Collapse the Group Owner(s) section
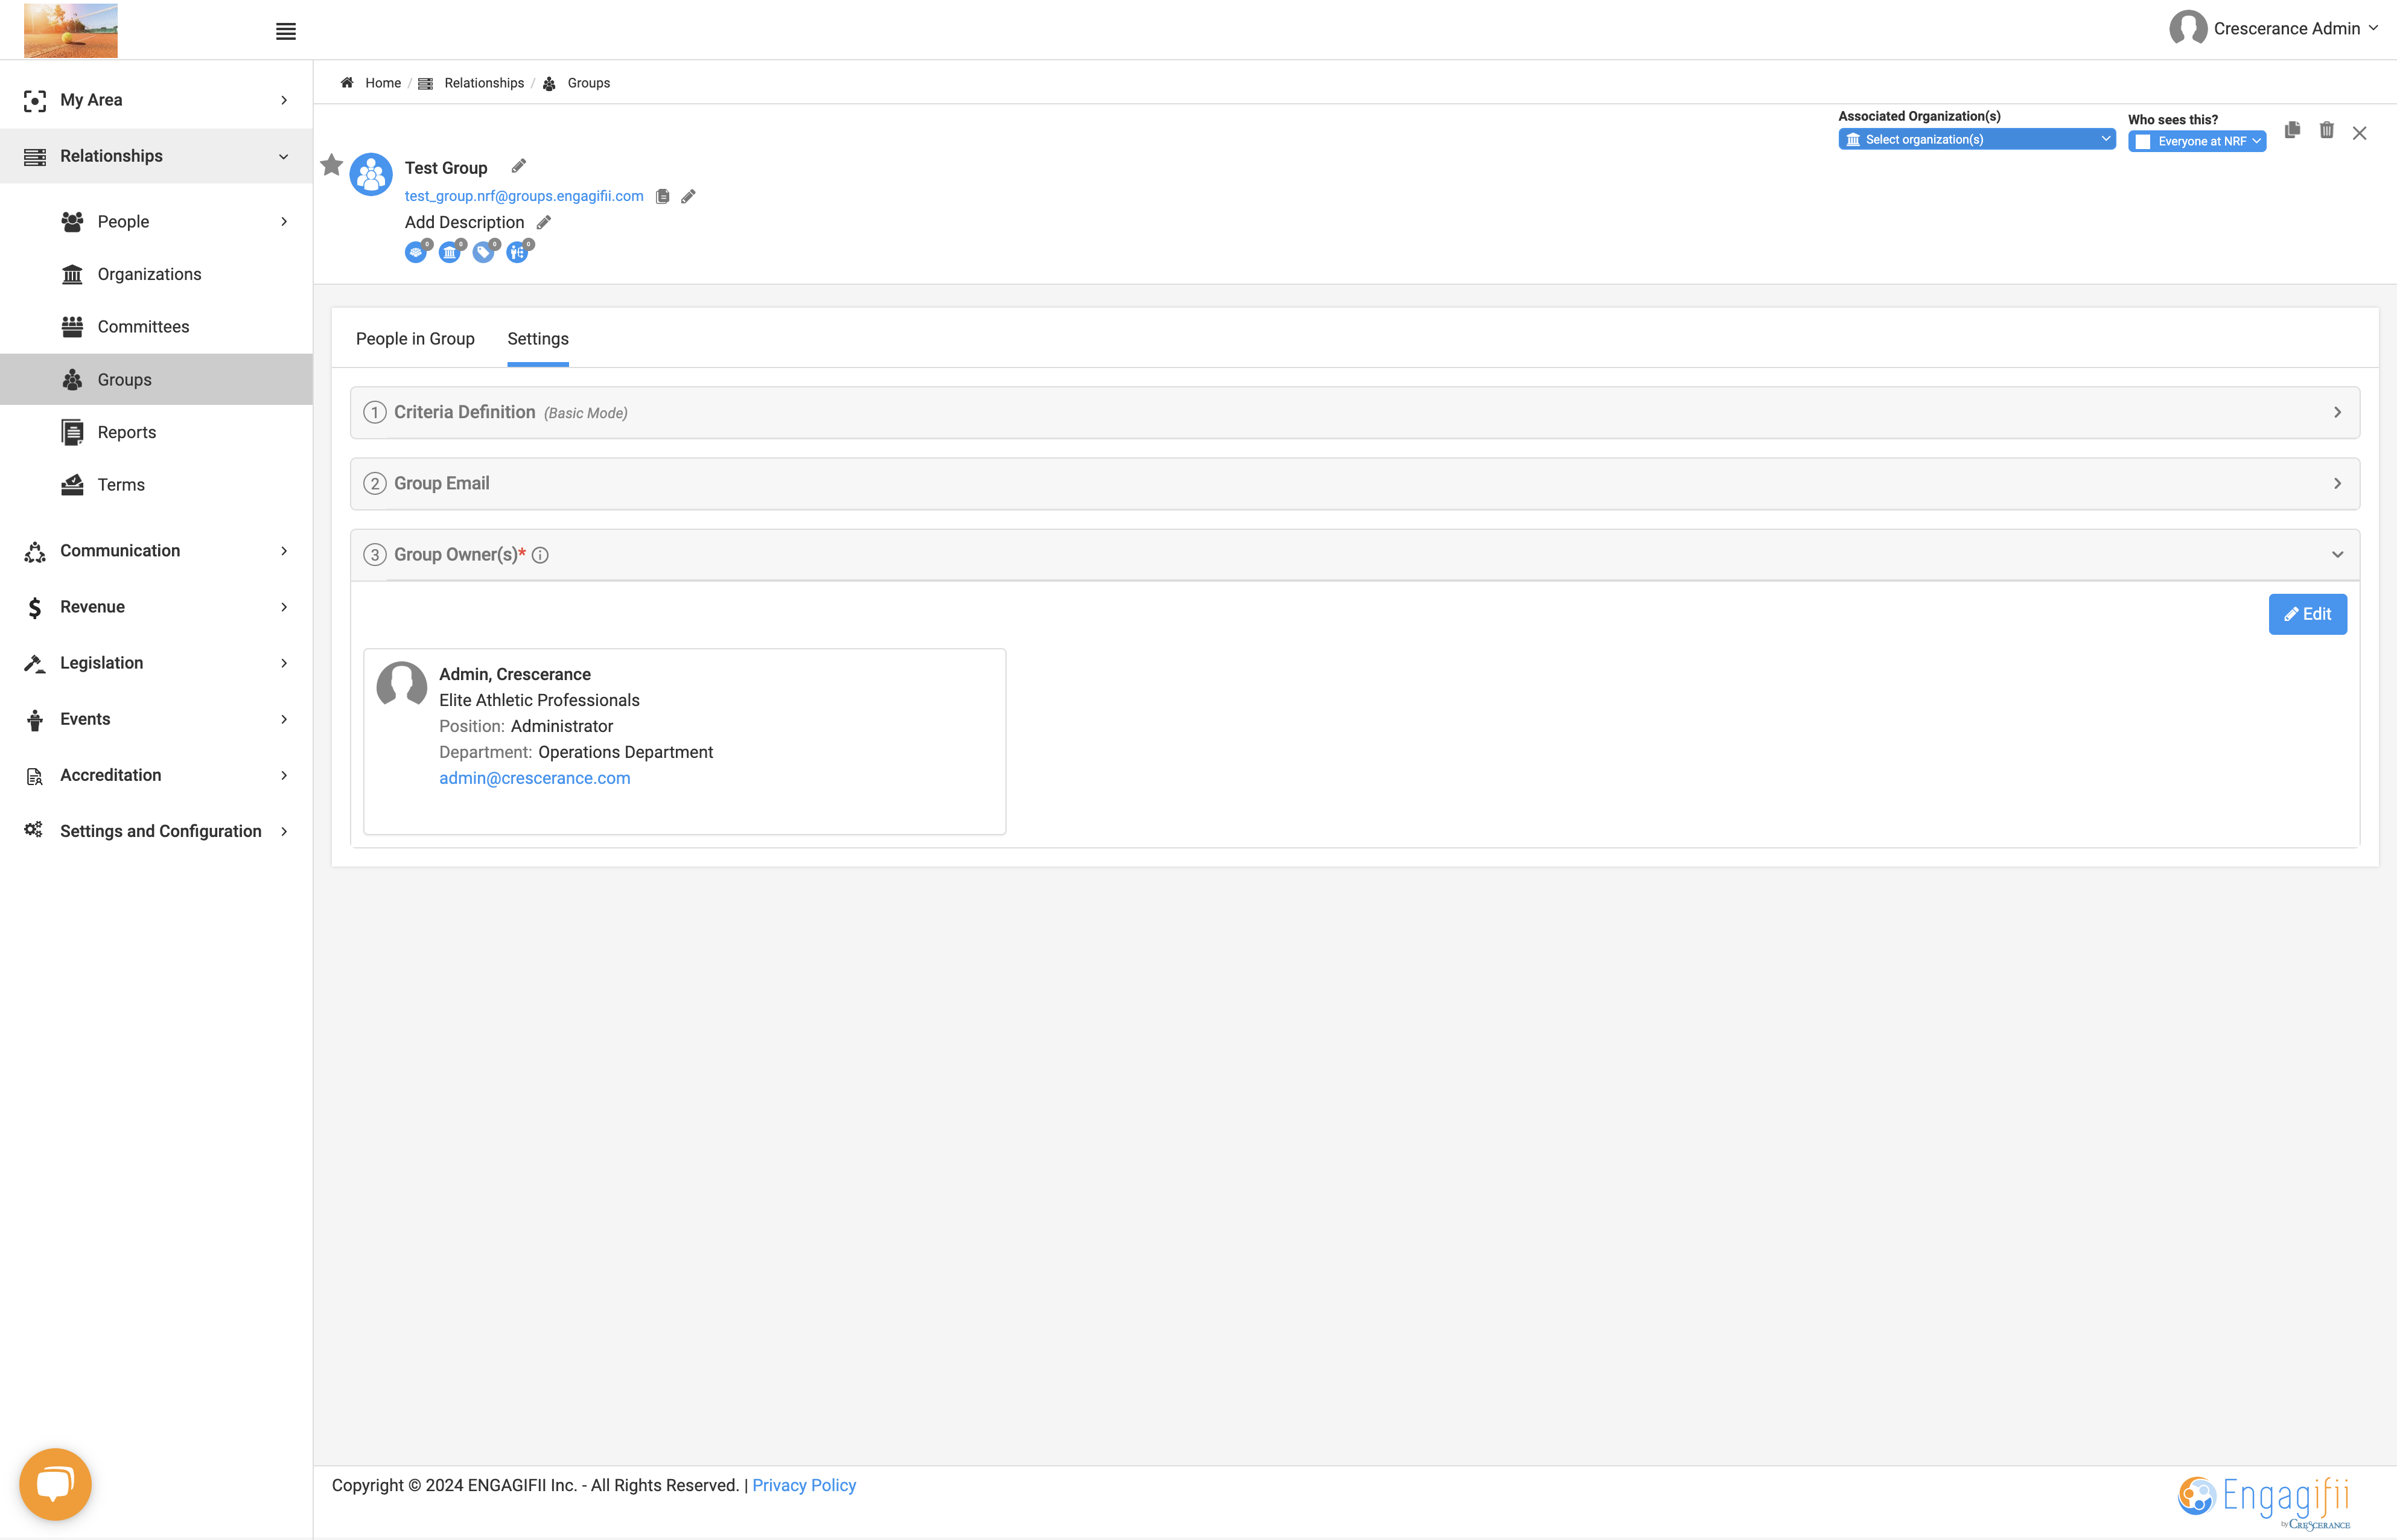Screen dimensions: 2397x1540 coord(1354,555)
